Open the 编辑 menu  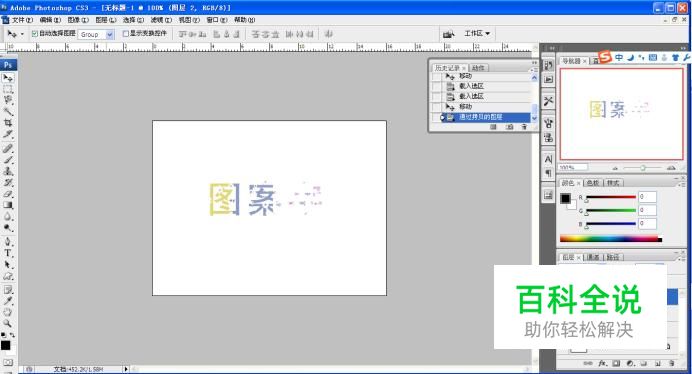50,20
